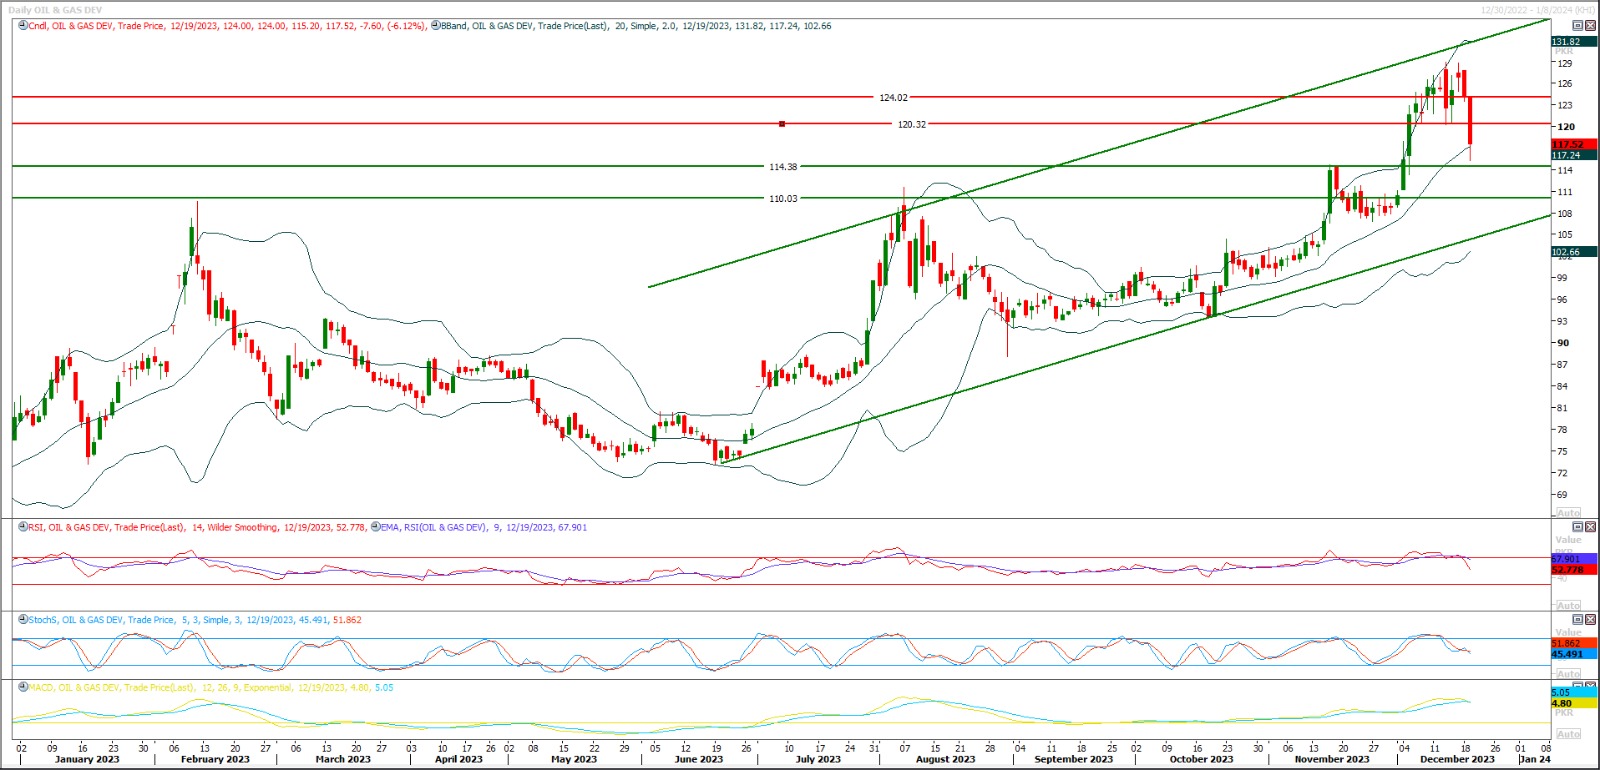This screenshot has width=1600, height=770.
Task: Click December 2023 on the time axis
Action: (x=1457, y=760)
